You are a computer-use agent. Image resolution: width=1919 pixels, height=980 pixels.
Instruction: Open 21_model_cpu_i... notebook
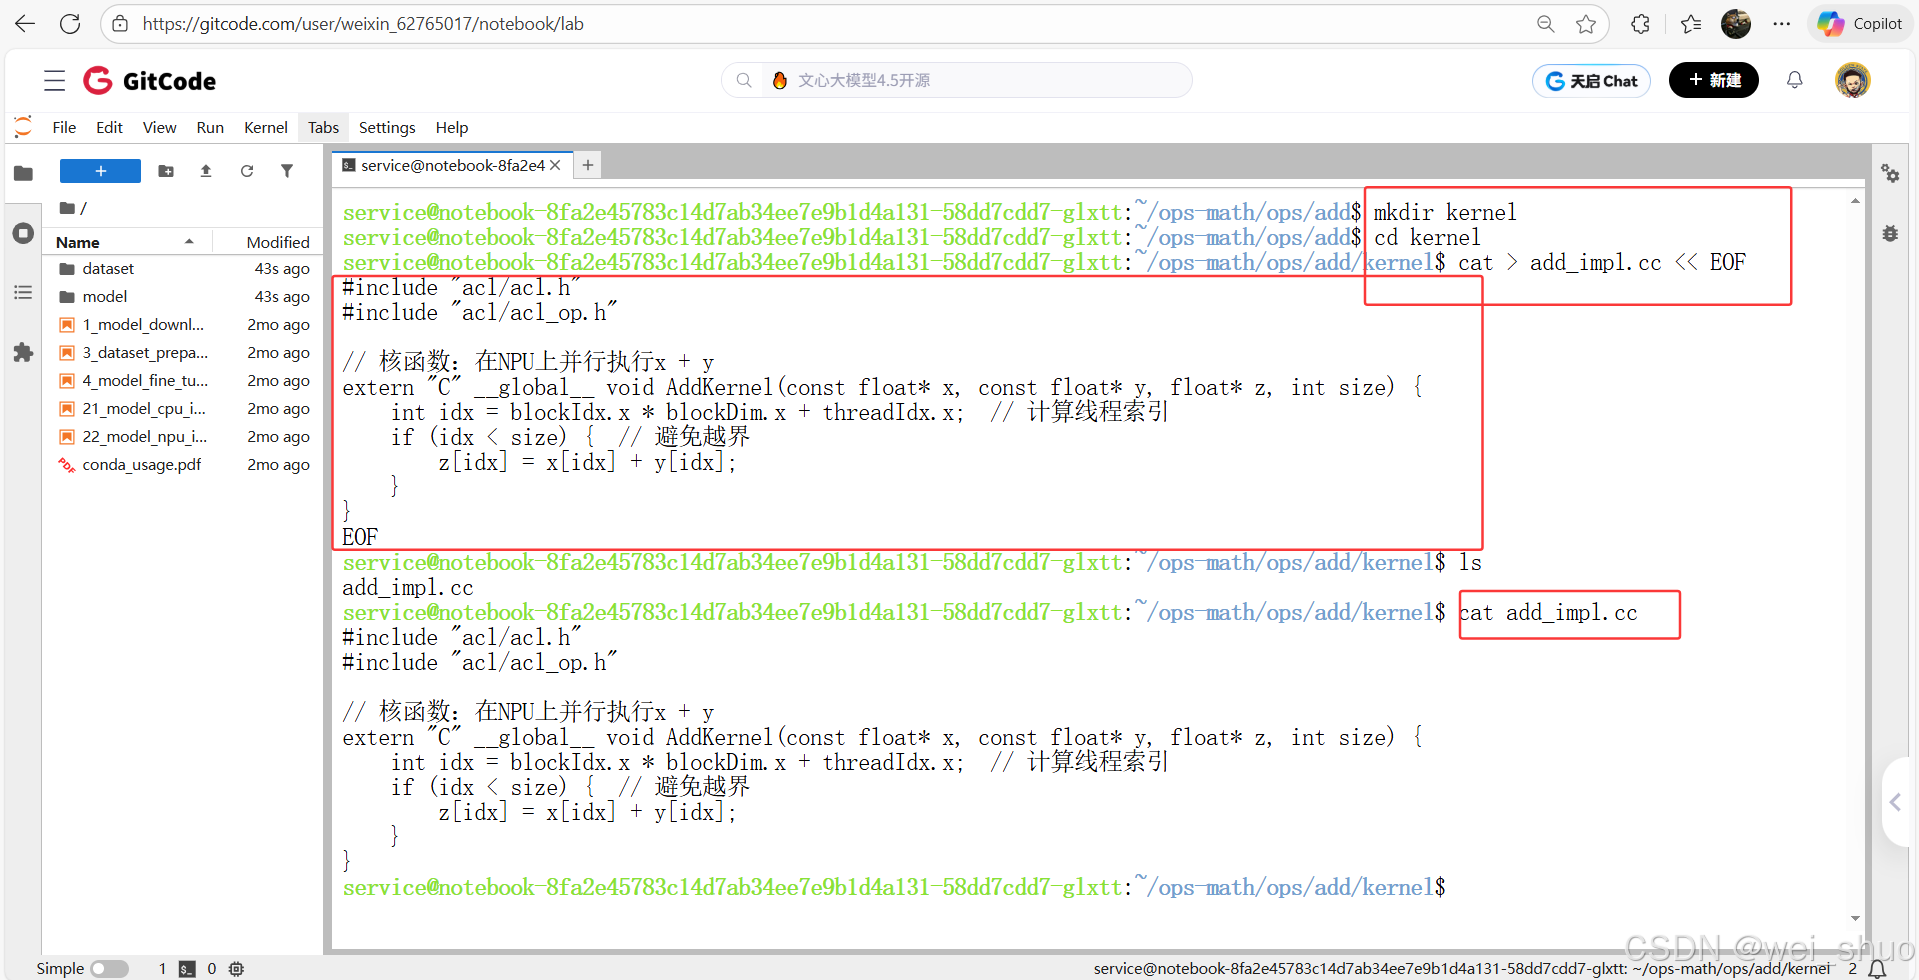click(x=184, y=408)
